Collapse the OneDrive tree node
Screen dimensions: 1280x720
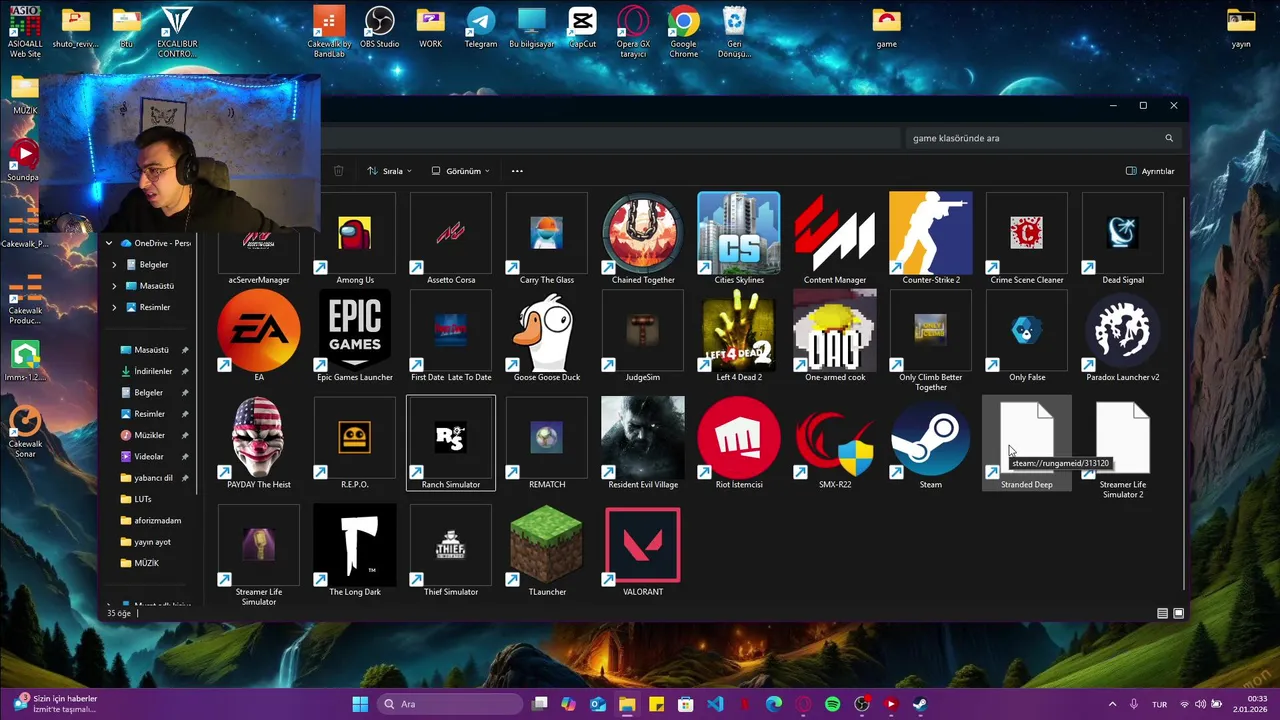click(x=110, y=243)
